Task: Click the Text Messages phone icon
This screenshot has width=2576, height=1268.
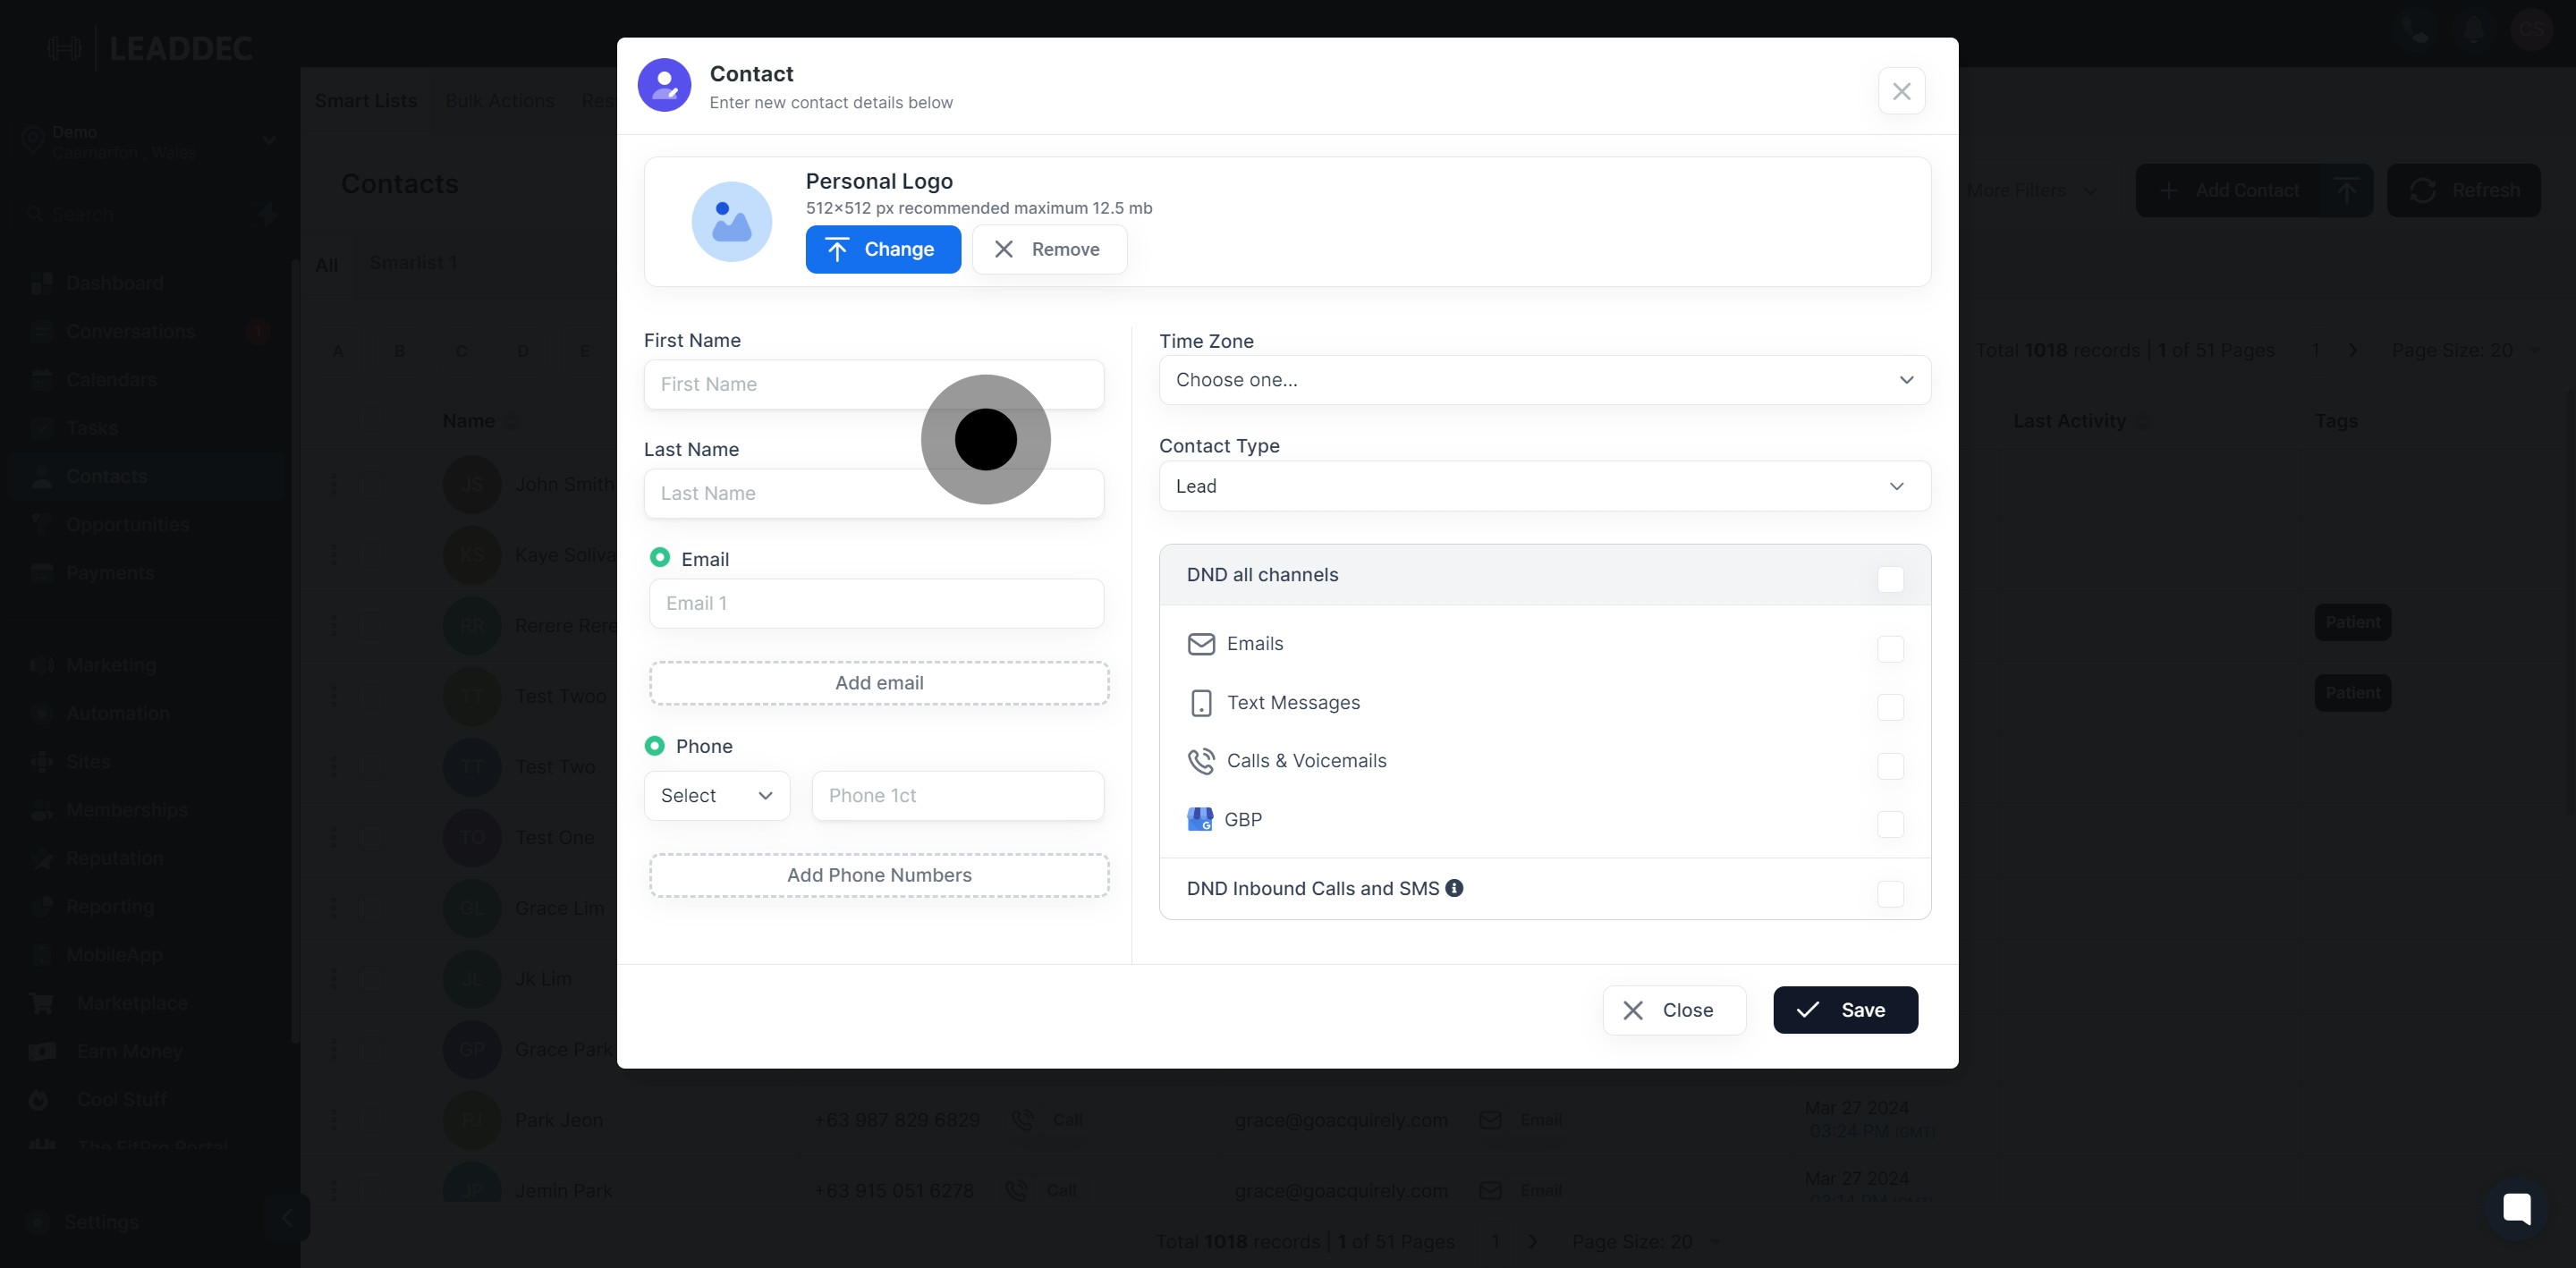Action: (1201, 703)
